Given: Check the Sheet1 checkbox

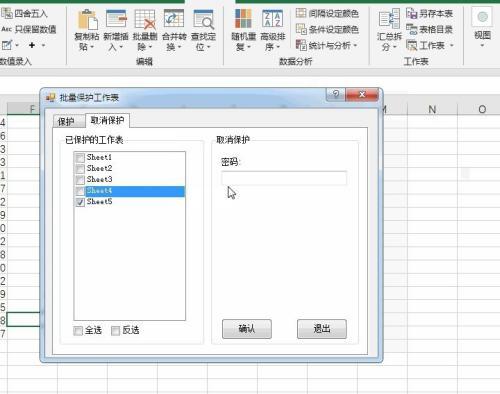Looking at the screenshot, I should coord(80,157).
